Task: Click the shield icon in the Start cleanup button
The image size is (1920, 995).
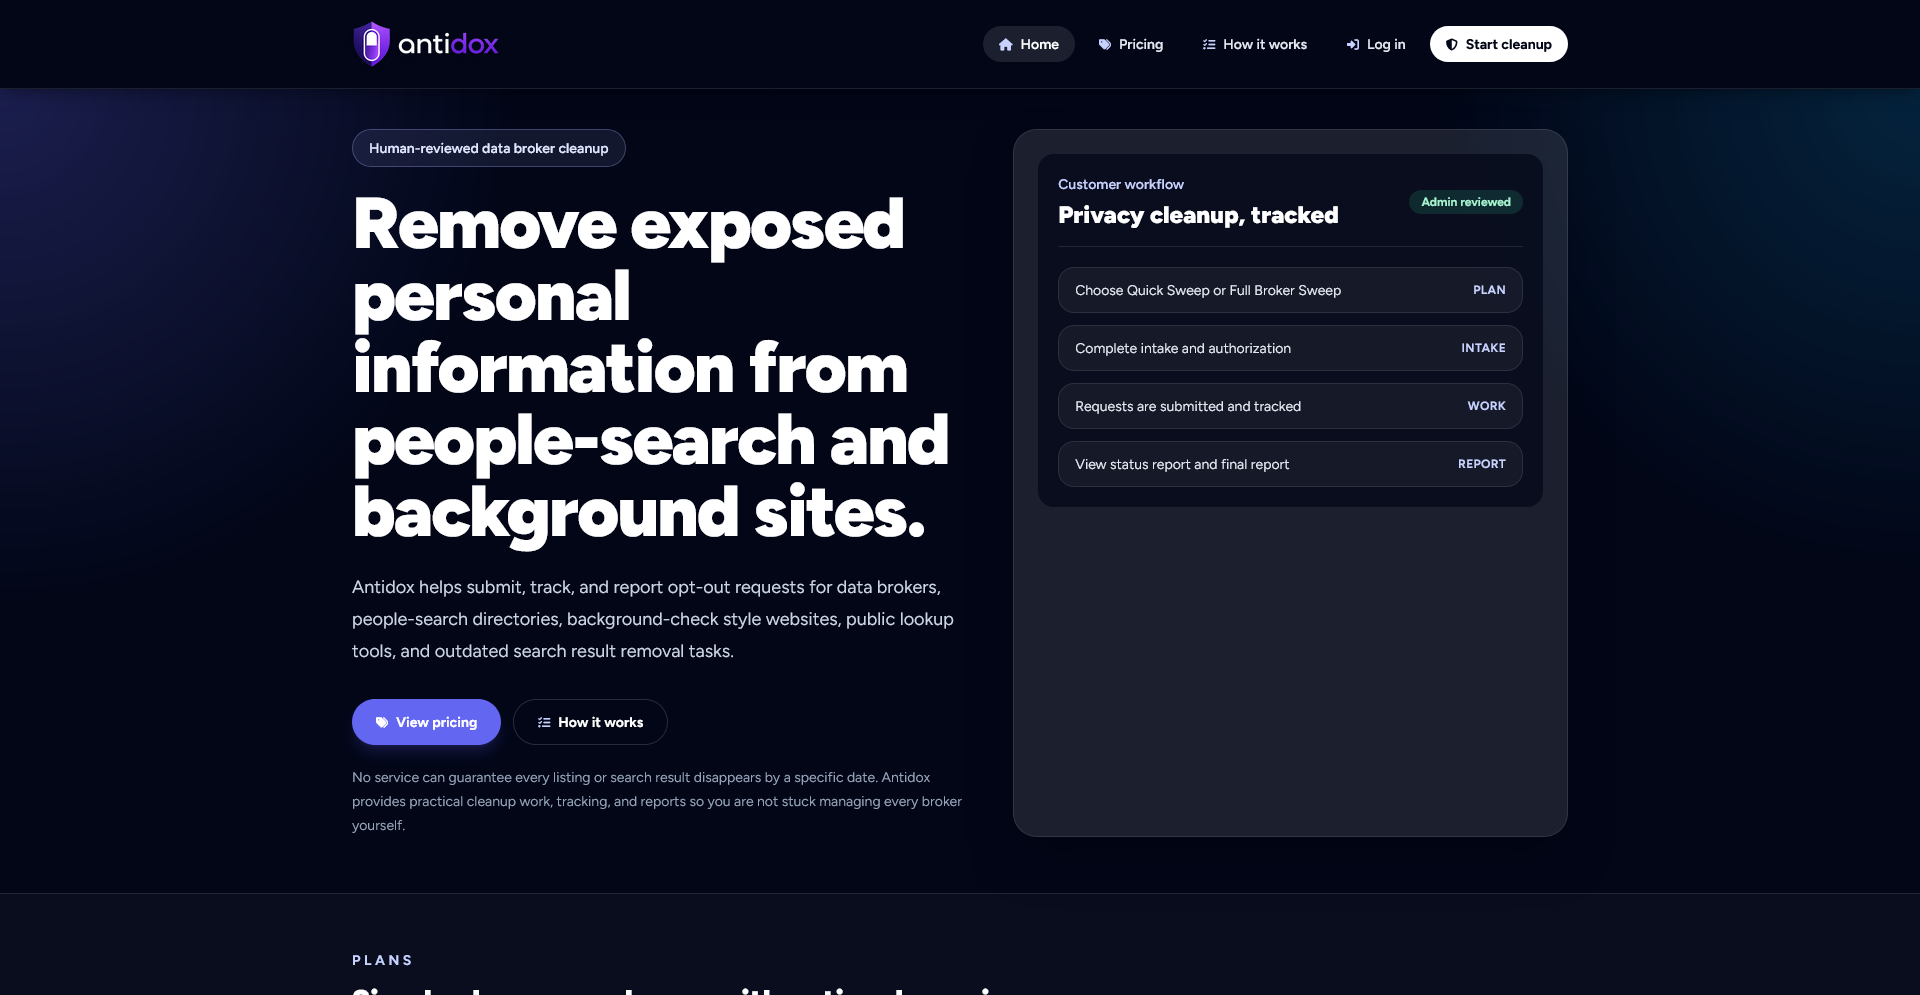Action: 1452,45
